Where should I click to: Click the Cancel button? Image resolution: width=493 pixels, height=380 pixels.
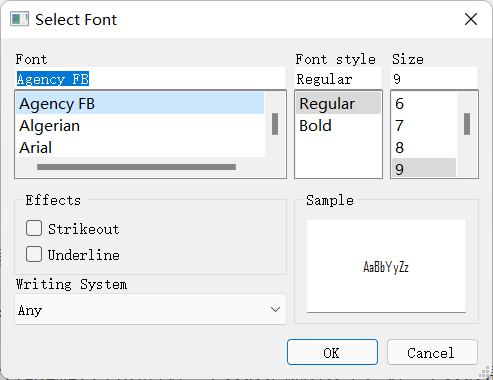(x=432, y=352)
